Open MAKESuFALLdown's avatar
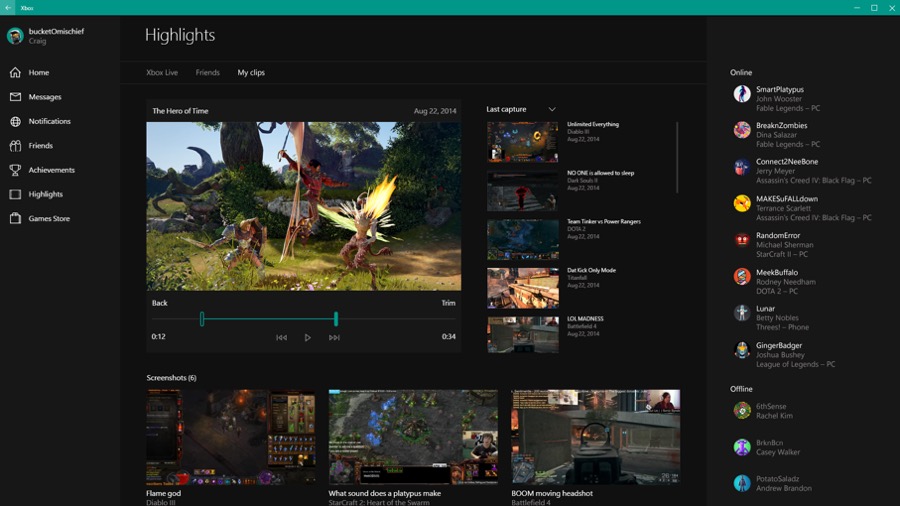 coord(742,203)
